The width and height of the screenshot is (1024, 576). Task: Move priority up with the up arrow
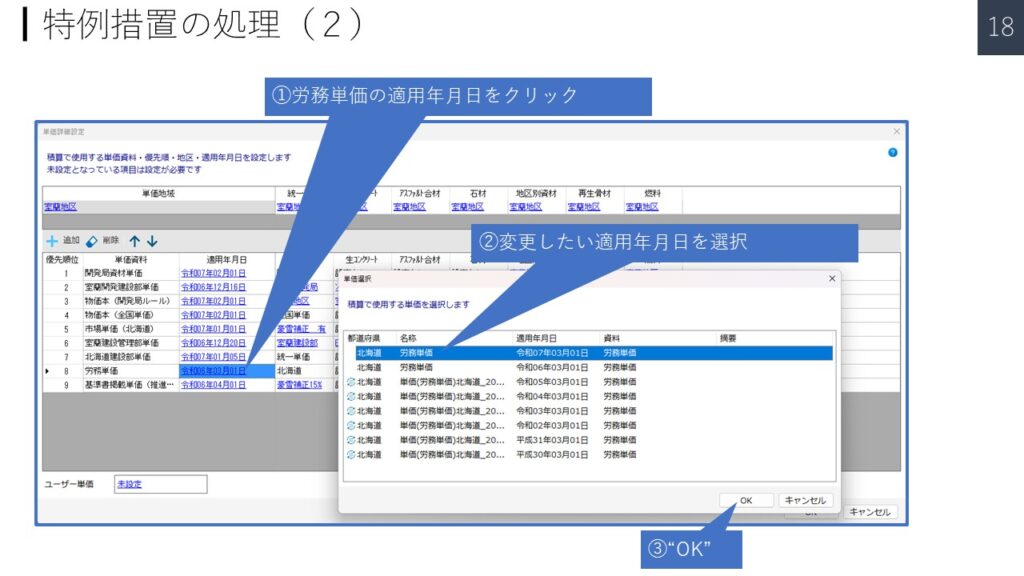point(135,241)
